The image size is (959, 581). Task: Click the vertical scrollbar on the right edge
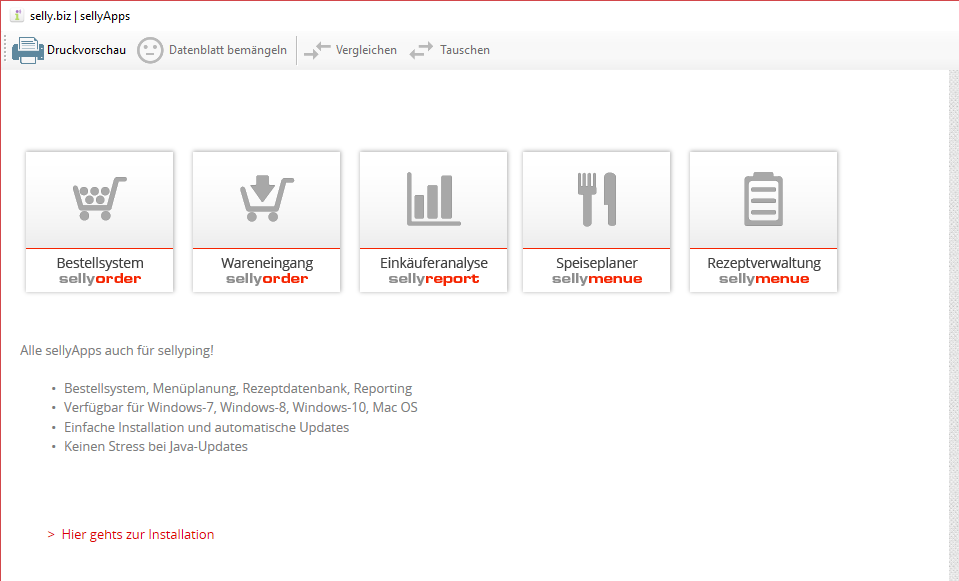953,320
